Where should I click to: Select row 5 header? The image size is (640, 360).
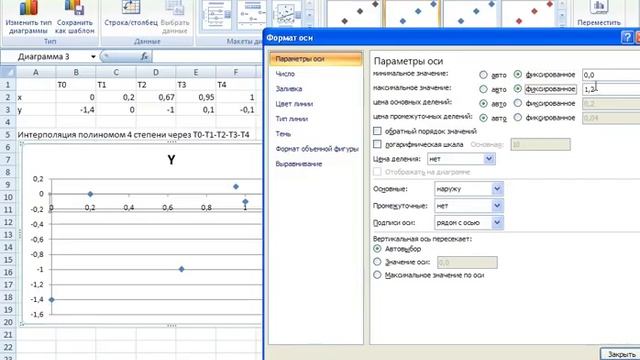7,135
